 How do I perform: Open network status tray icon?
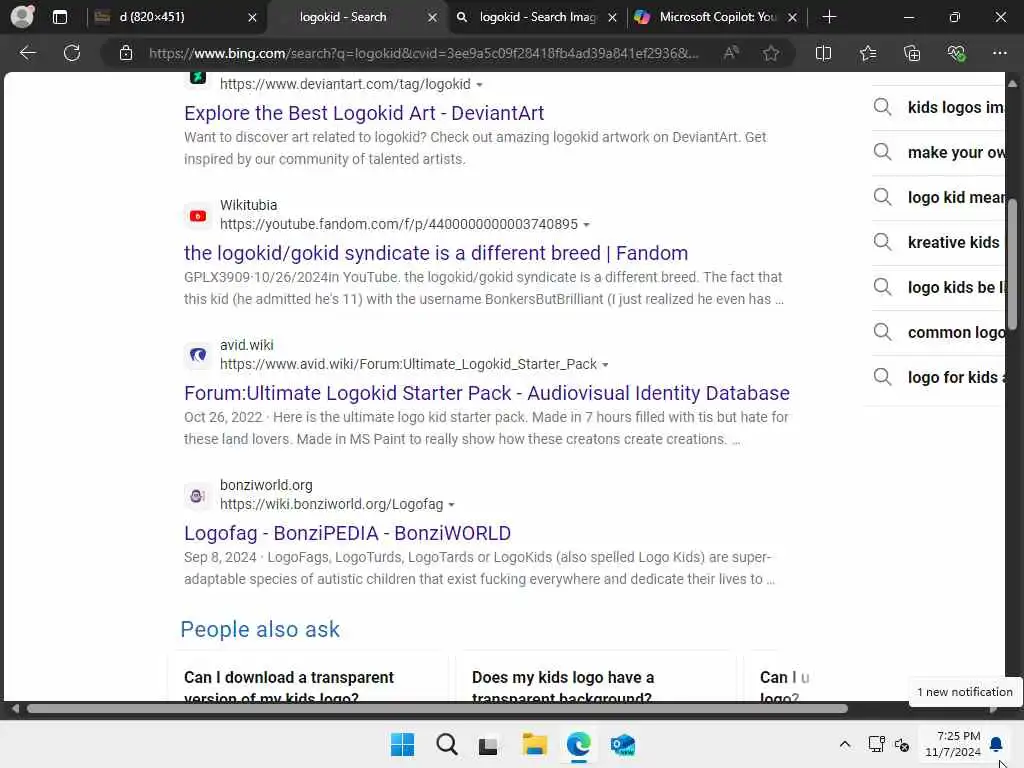point(877,744)
